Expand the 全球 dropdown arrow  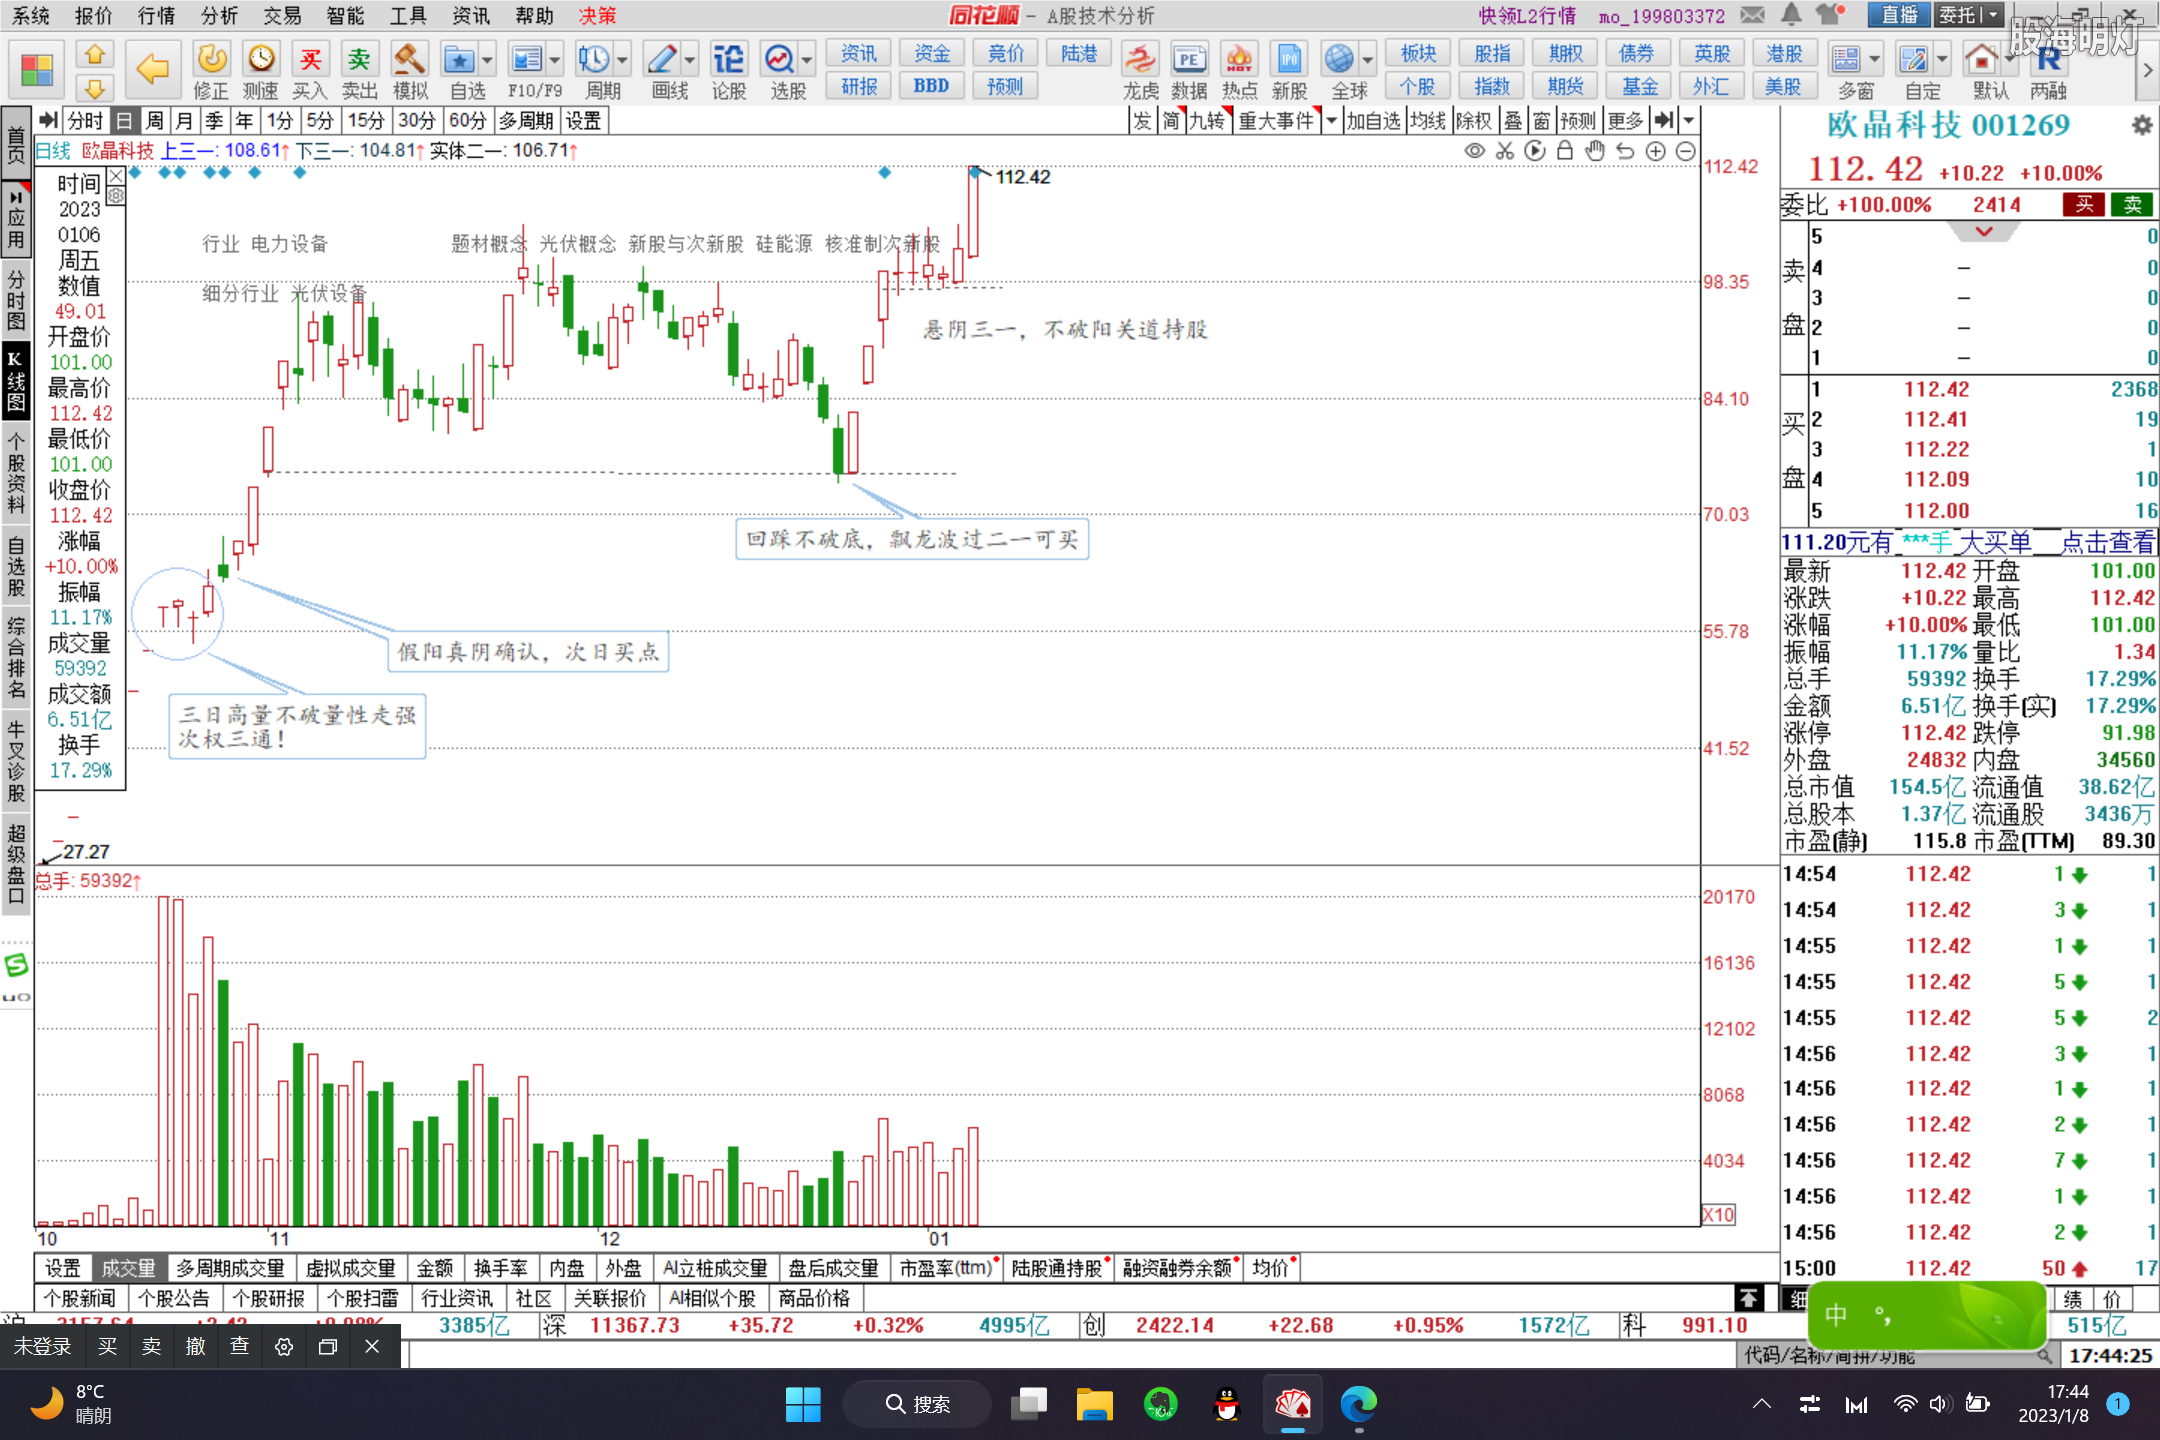click(x=1367, y=60)
